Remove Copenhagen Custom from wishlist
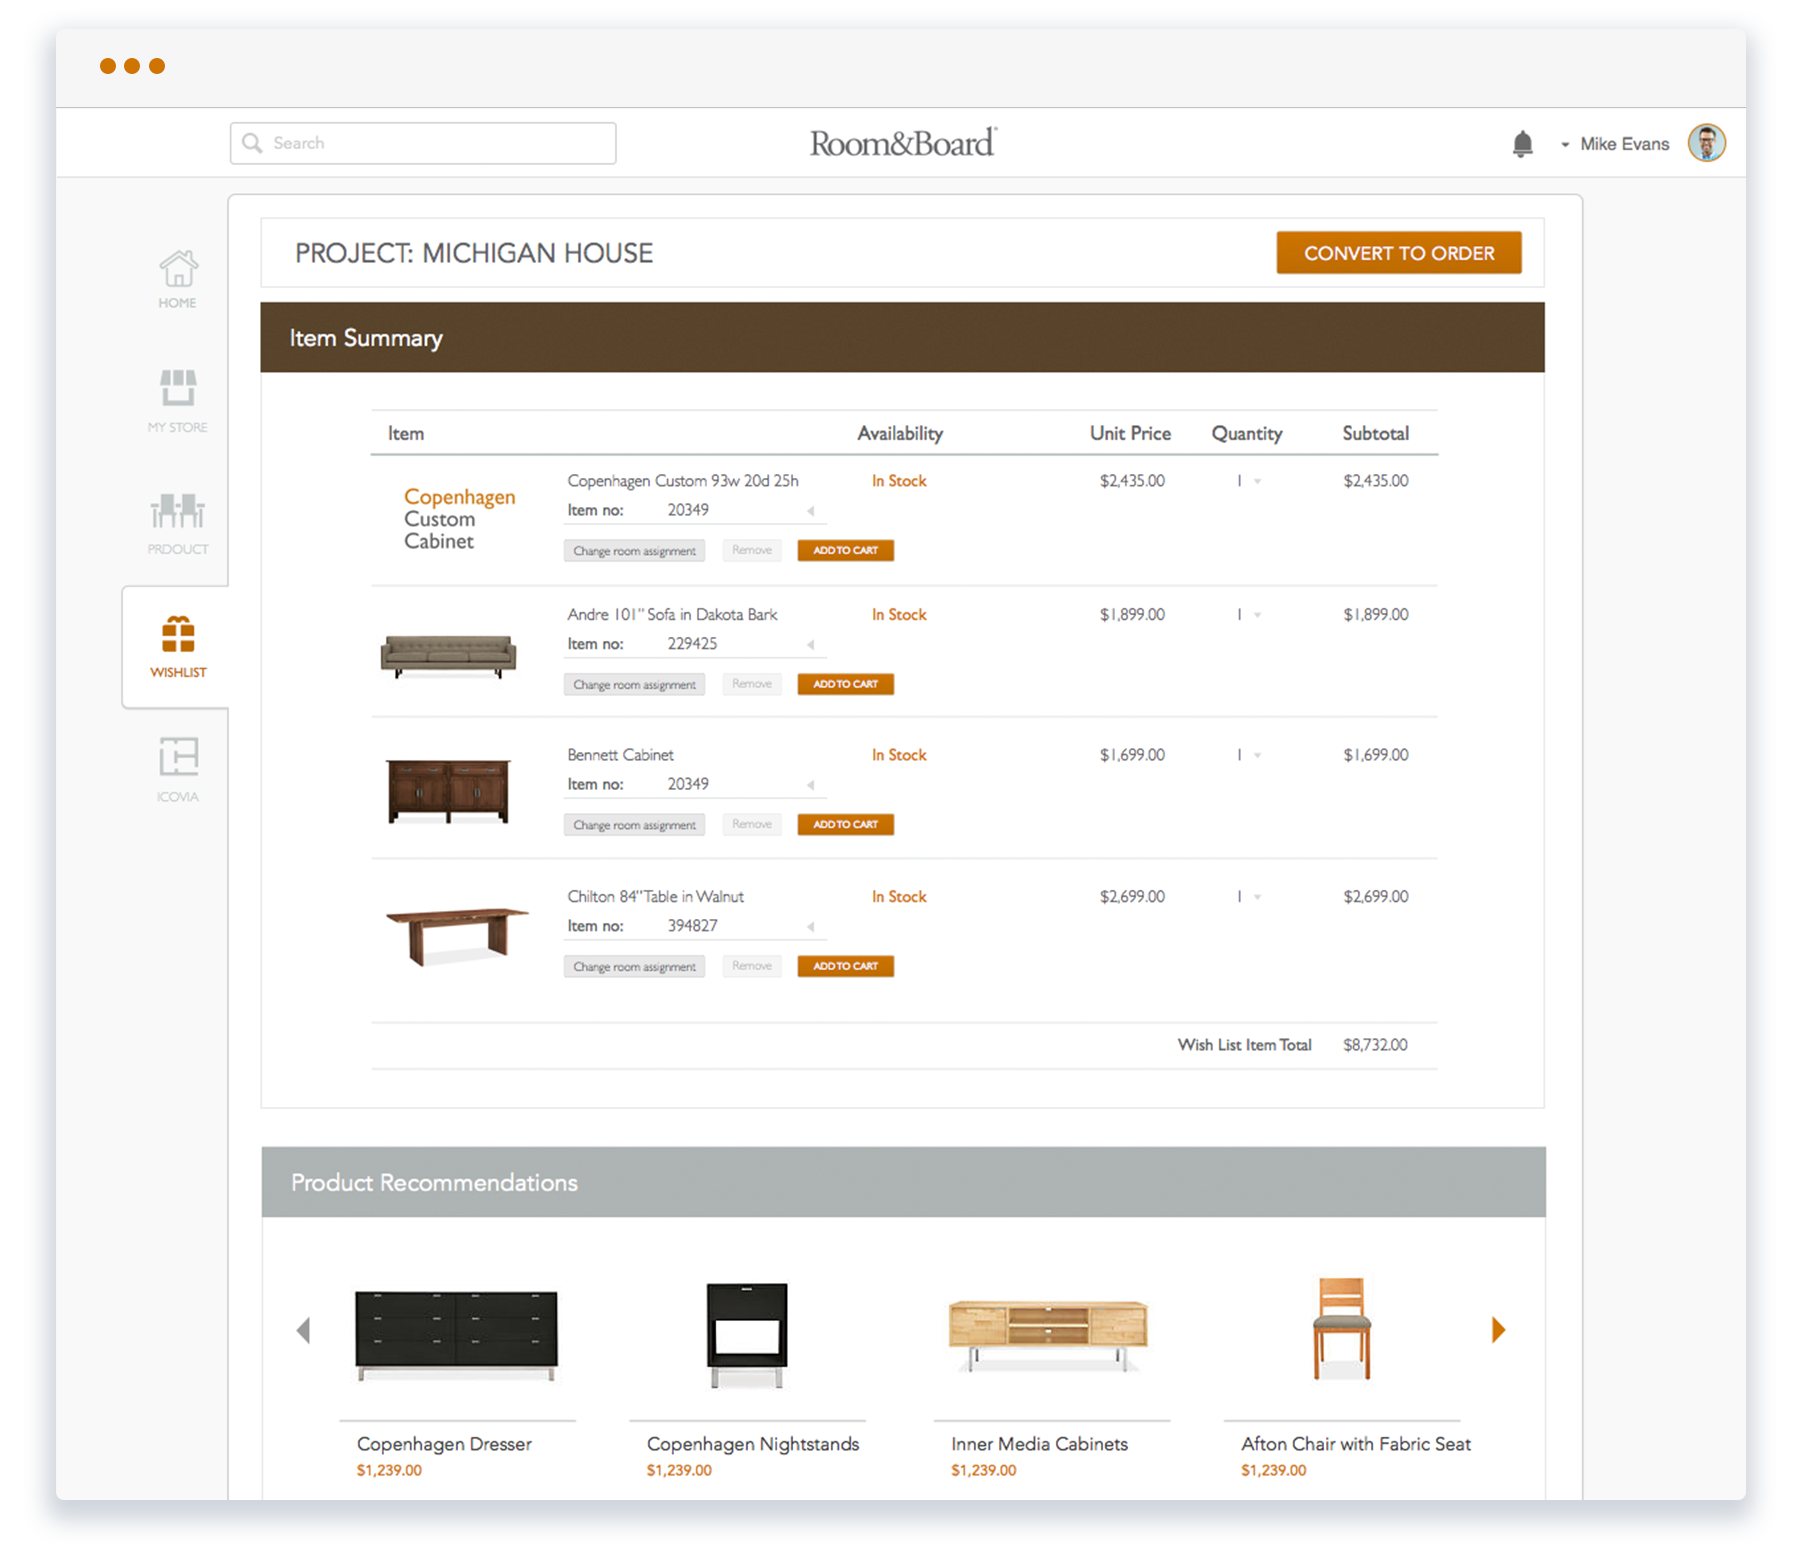 [752, 550]
